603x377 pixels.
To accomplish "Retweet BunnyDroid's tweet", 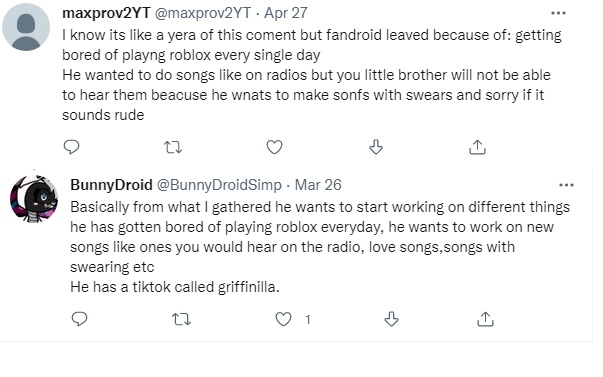I will coord(181,319).
